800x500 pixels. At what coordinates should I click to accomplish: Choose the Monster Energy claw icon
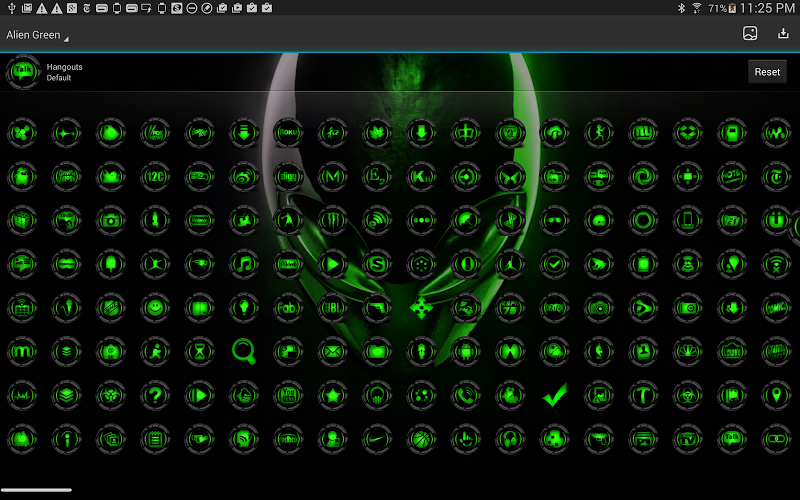pos(333,220)
